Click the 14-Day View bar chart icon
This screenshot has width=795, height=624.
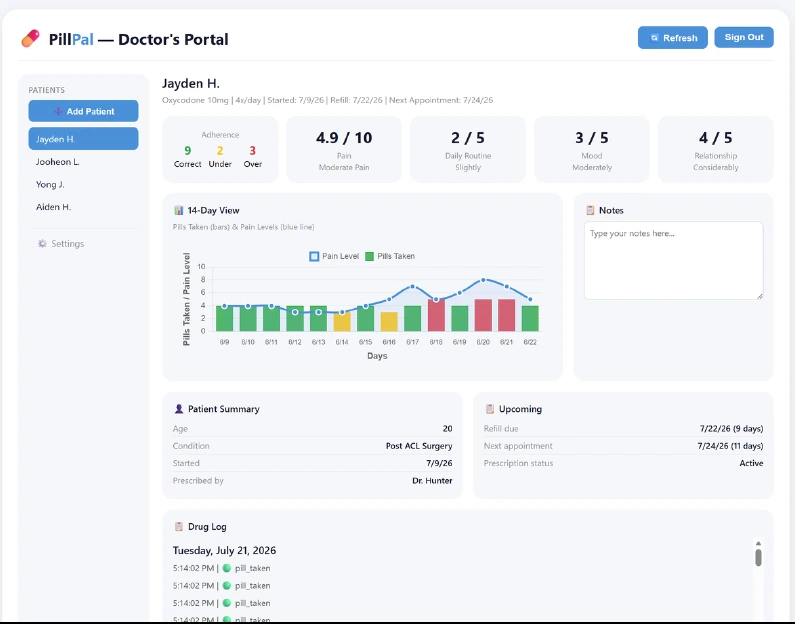coord(178,210)
